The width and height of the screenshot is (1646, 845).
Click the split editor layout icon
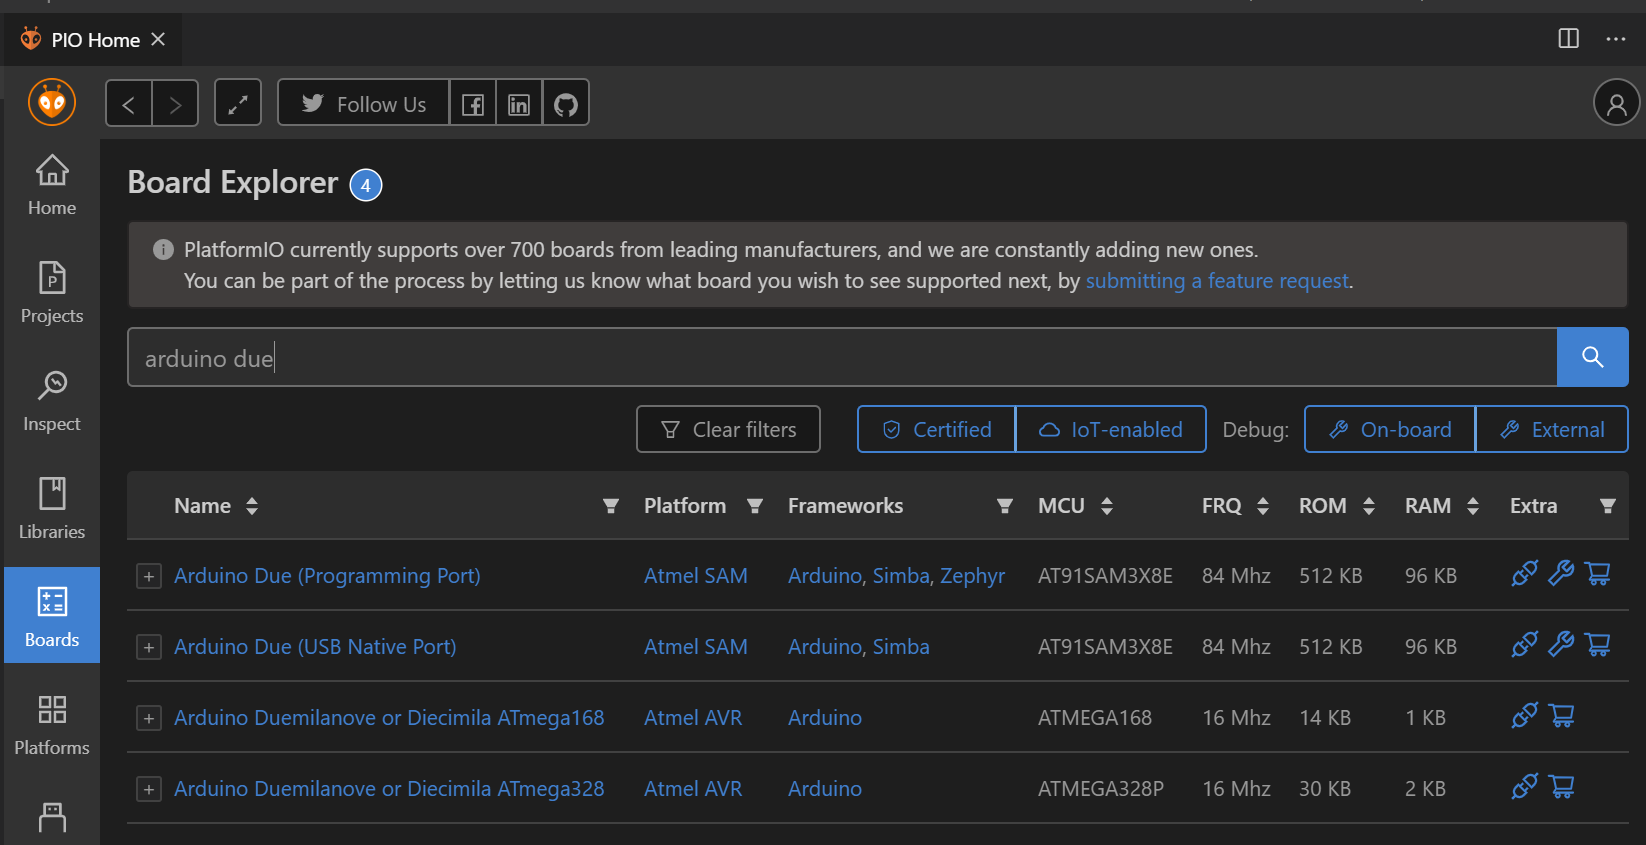tap(1569, 39)
